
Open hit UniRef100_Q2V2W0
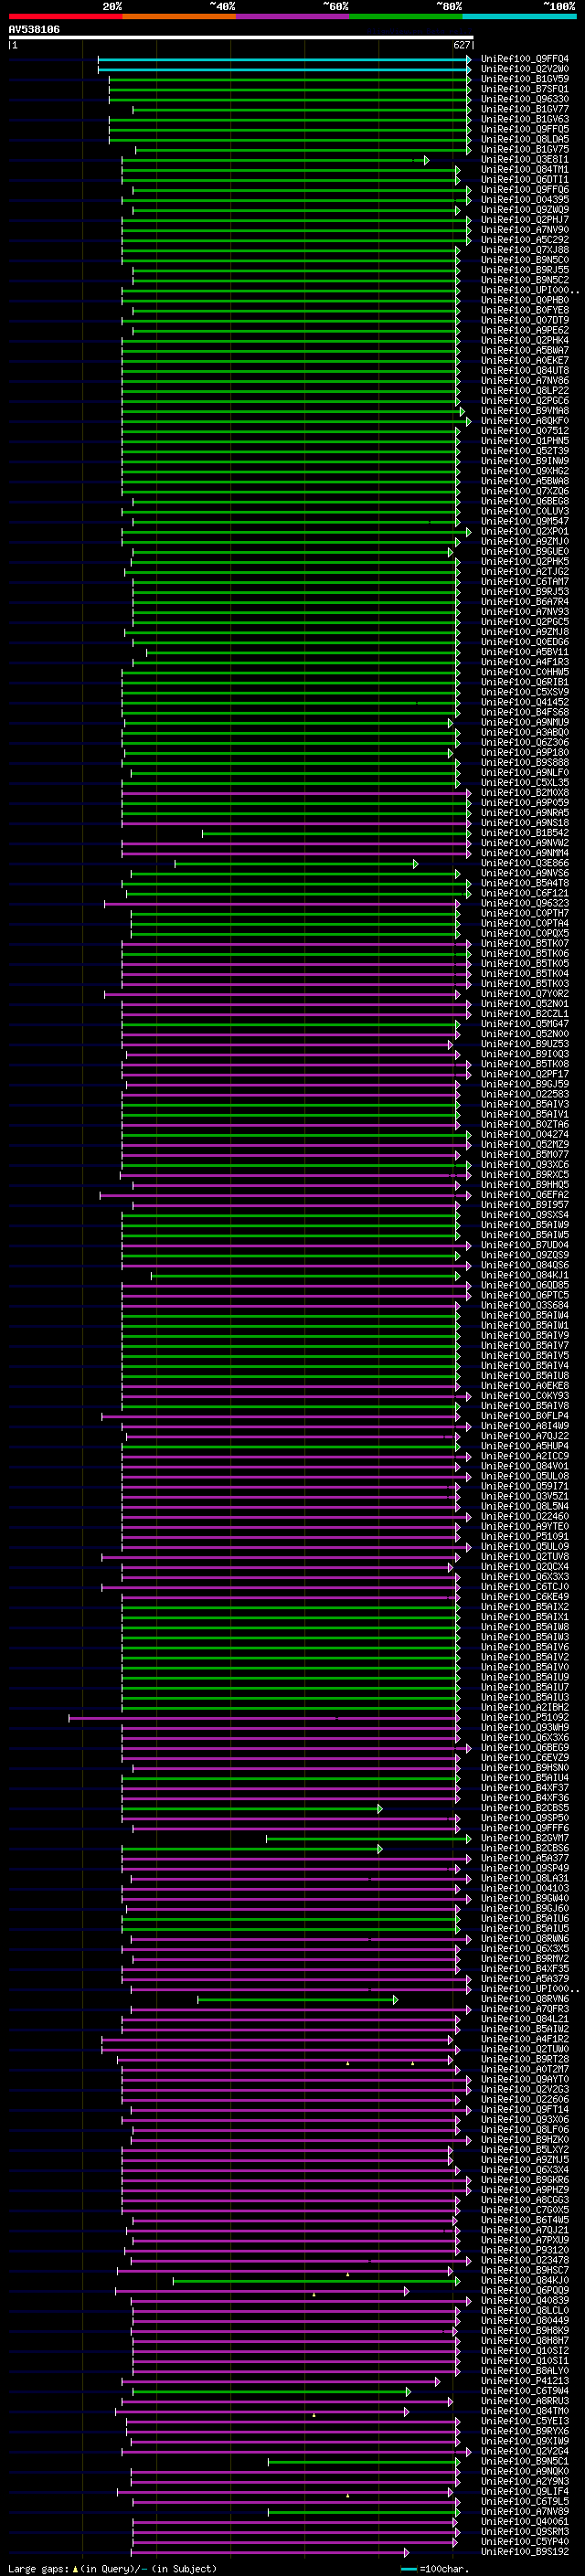[x=525, y=69]
